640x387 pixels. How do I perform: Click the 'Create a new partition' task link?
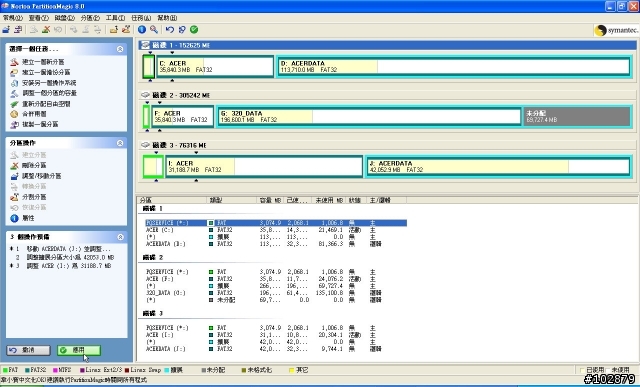click(43, 62)
